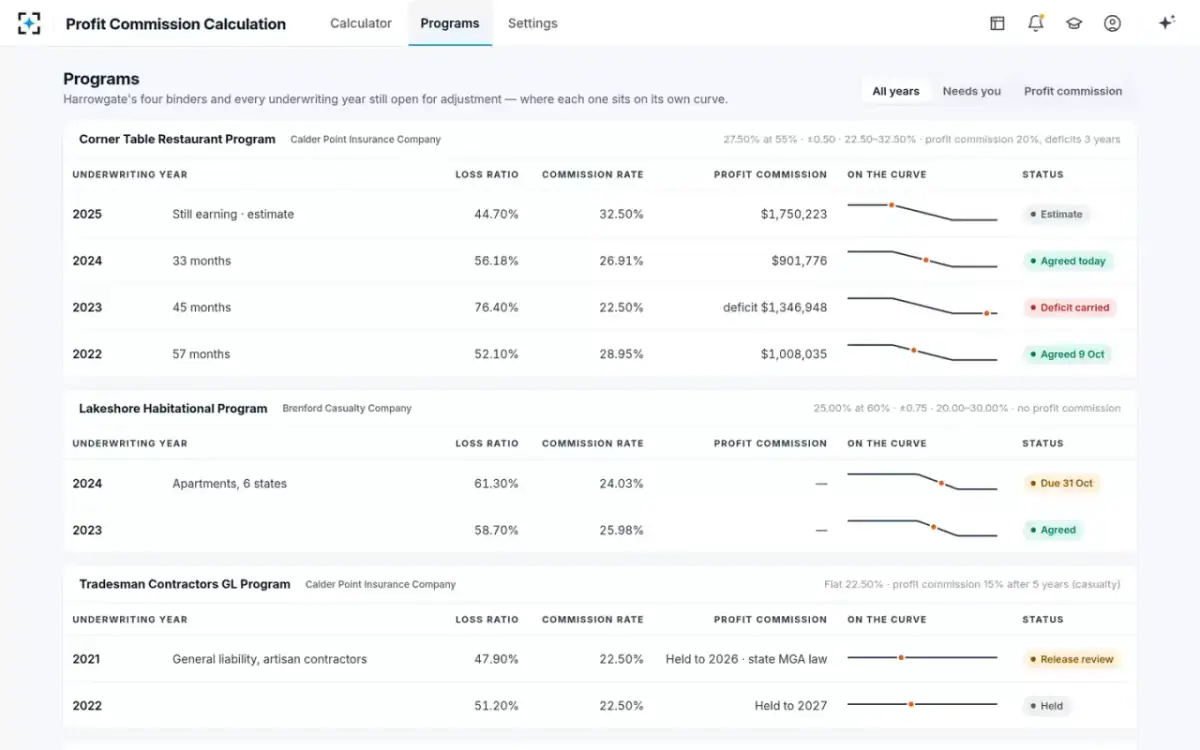Select the Deficit carried status badge
The image size is (1200, 750).
(x=1070, y=308)
